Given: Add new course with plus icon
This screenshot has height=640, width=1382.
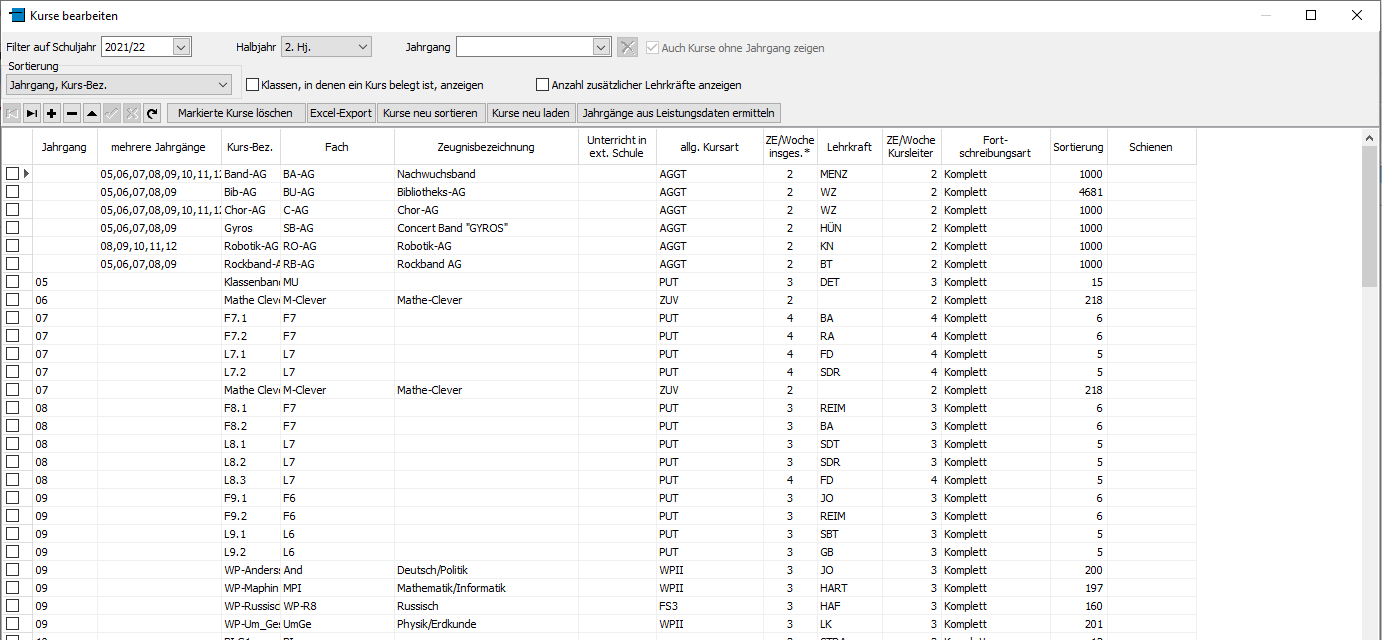Looking at the screenshot, I should click(52, 113).
